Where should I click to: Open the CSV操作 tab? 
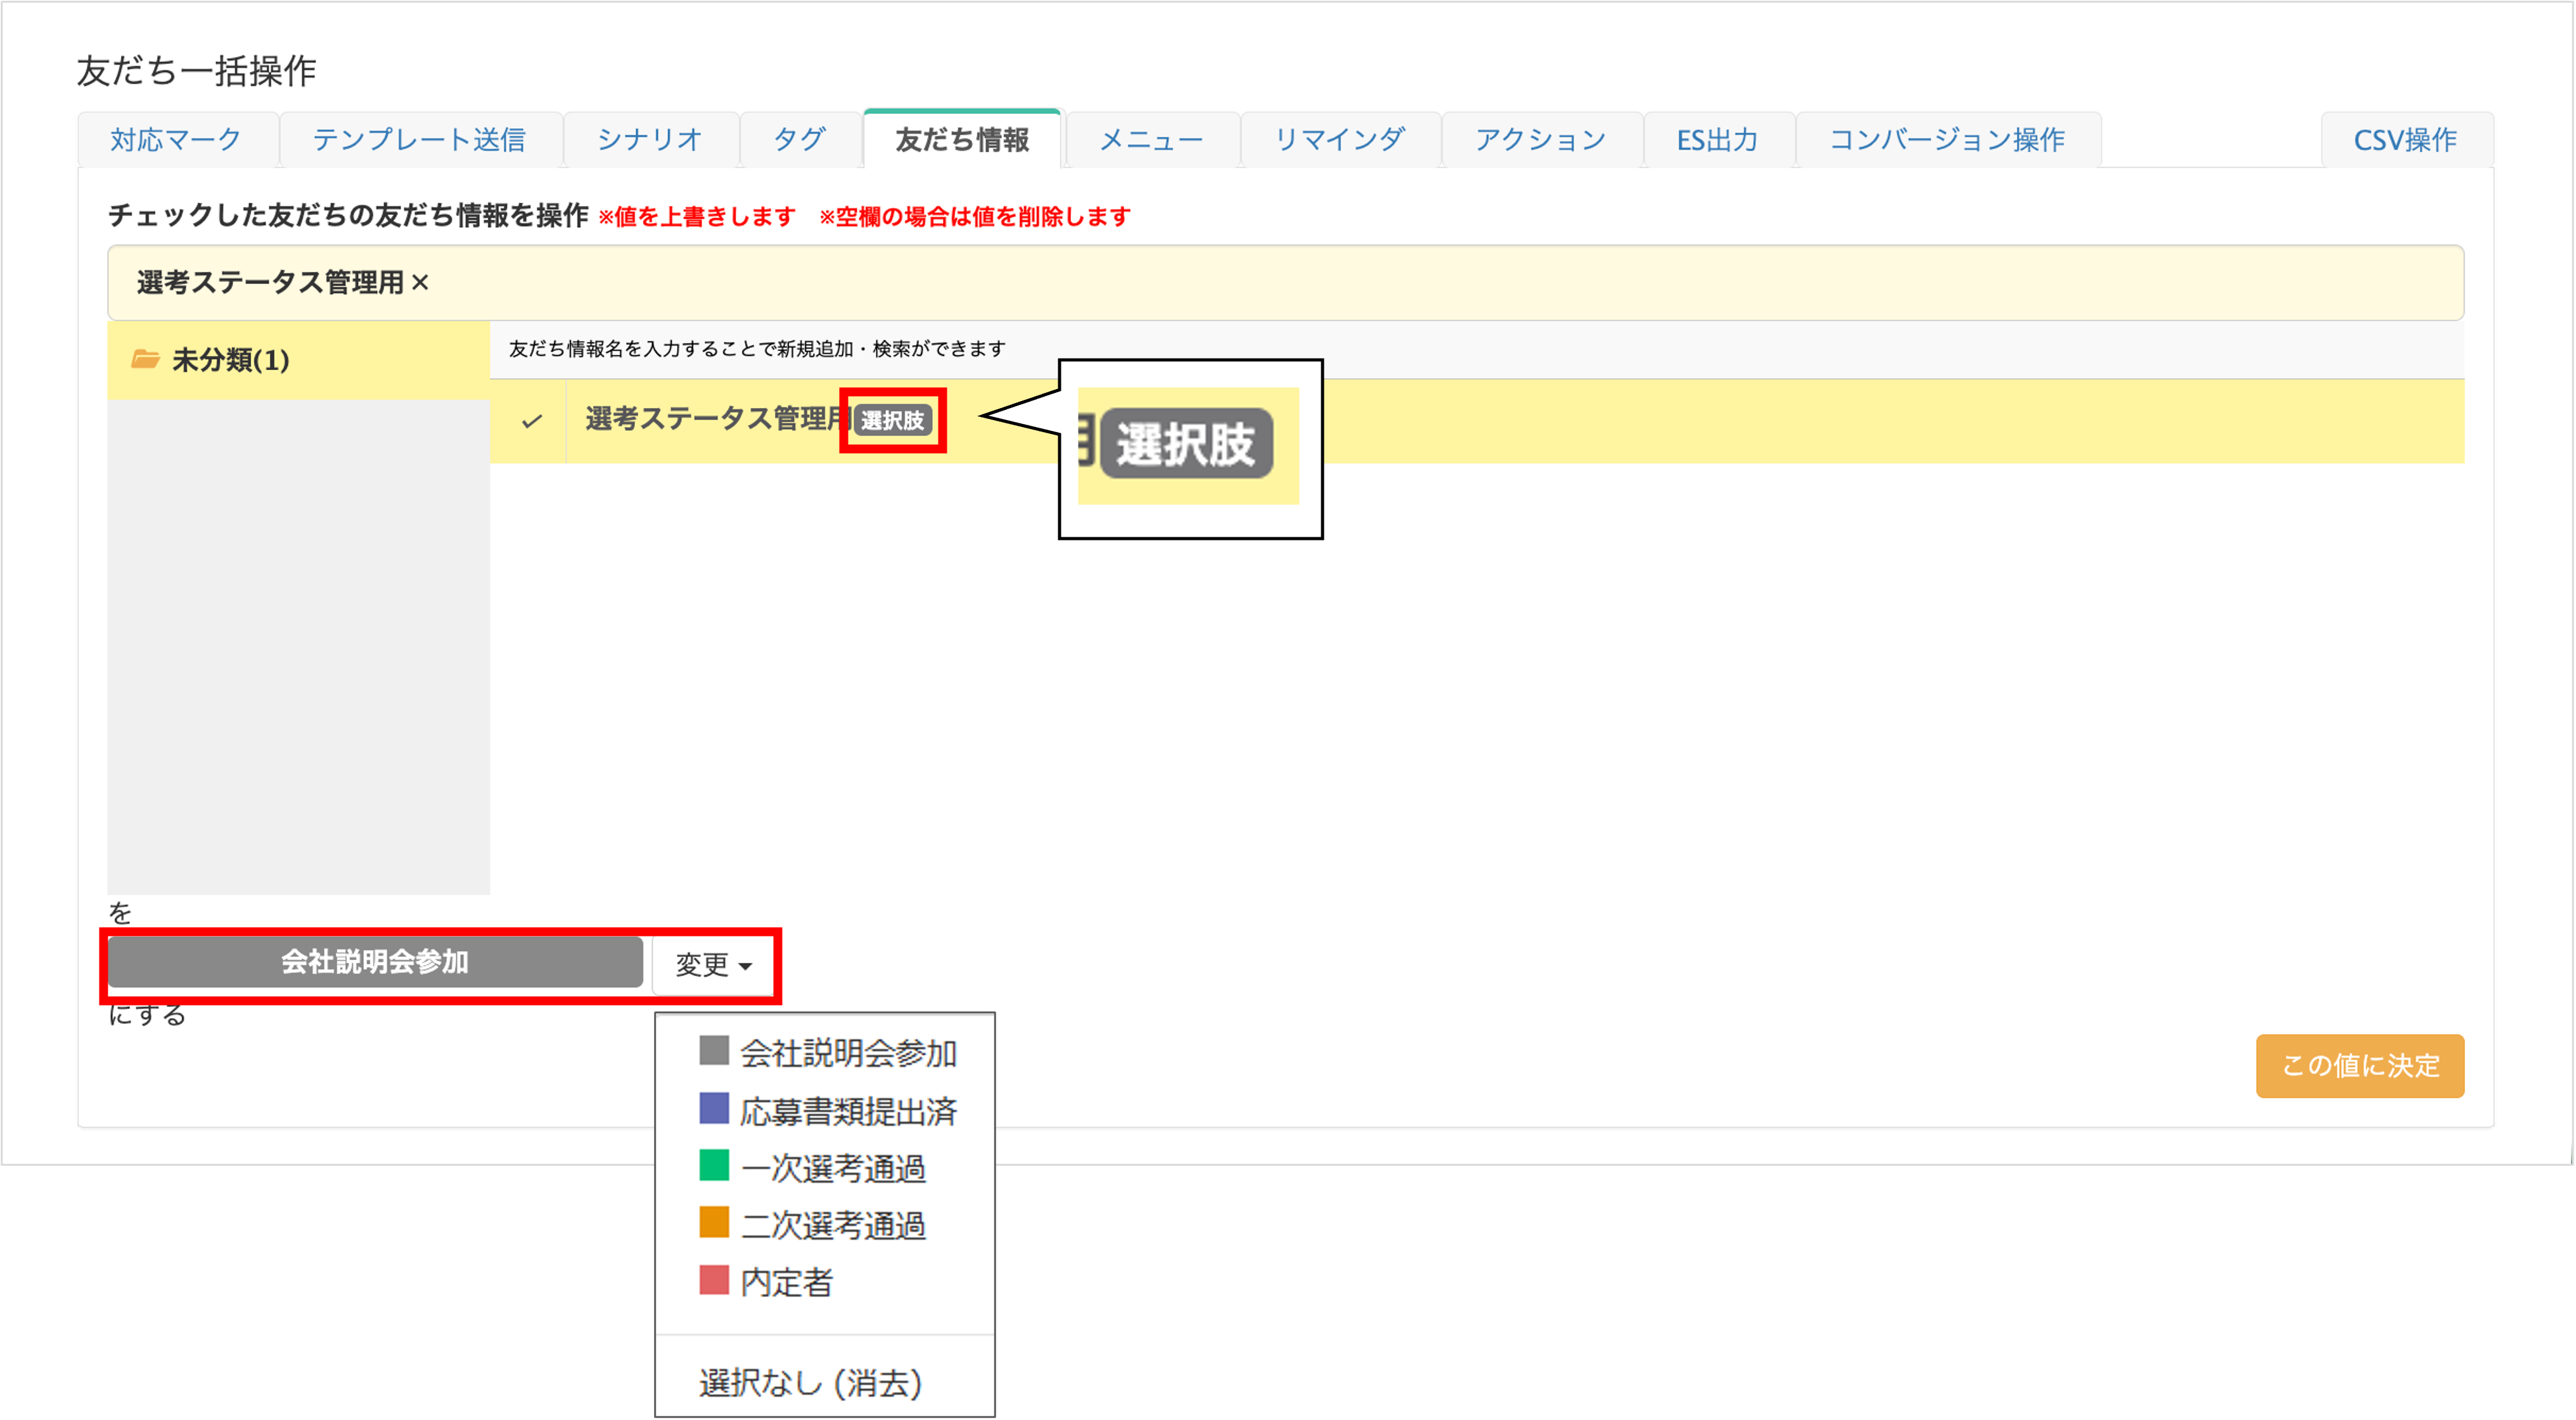click(2404, 140)
